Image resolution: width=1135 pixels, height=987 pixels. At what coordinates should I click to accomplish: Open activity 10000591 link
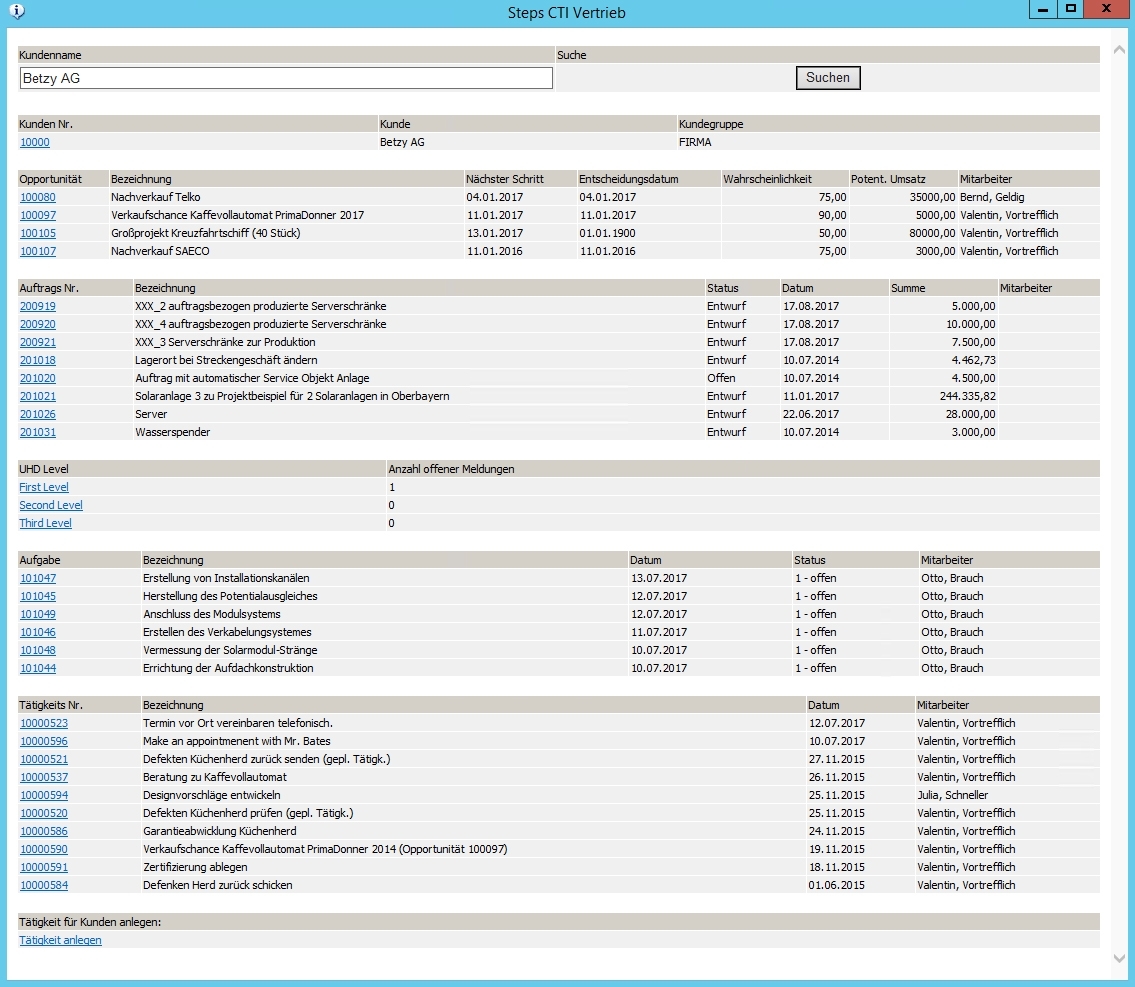coord(44,868)
